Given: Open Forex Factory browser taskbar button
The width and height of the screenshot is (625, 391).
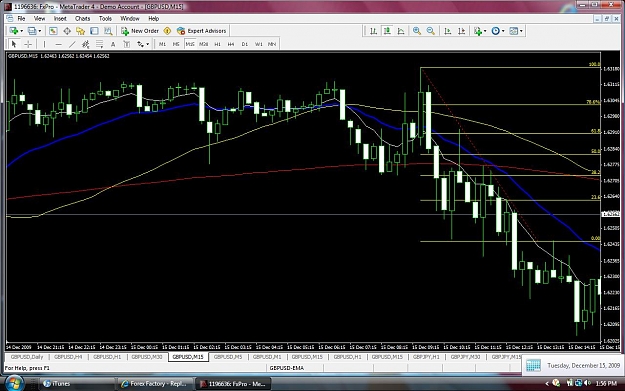Looking at the screenshot, I should pyautogui.click(x=155, y=383).
